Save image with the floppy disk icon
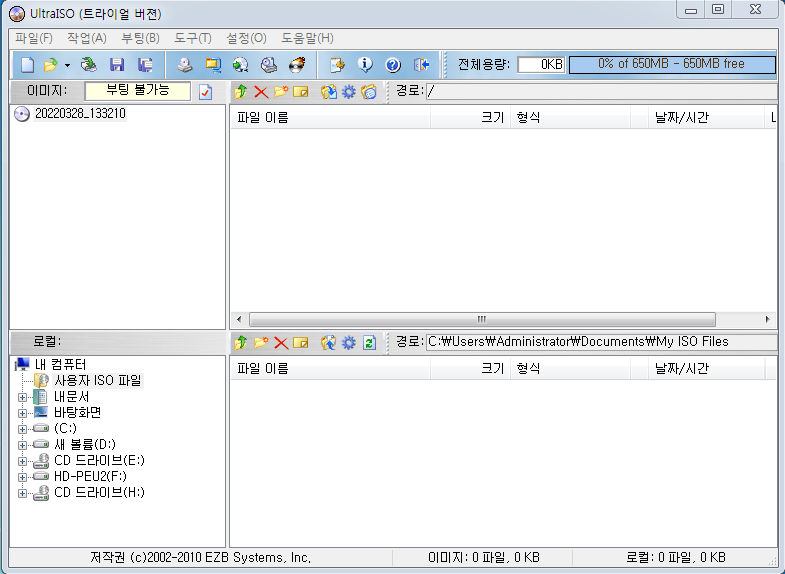This screenshot has width=785, height=574. [x=117, y=65]
